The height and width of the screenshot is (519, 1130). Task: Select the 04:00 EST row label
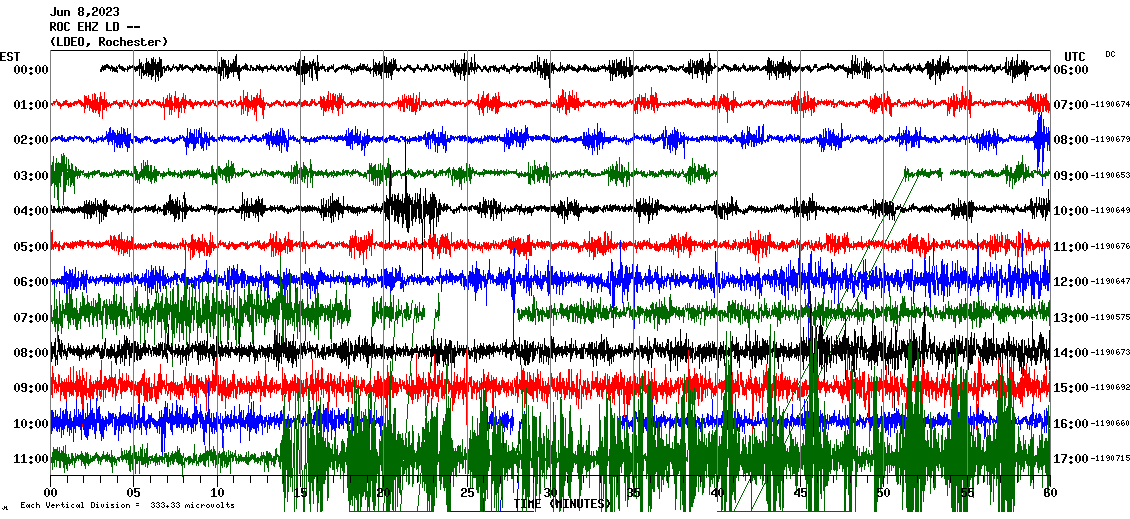tap(31, 211)
